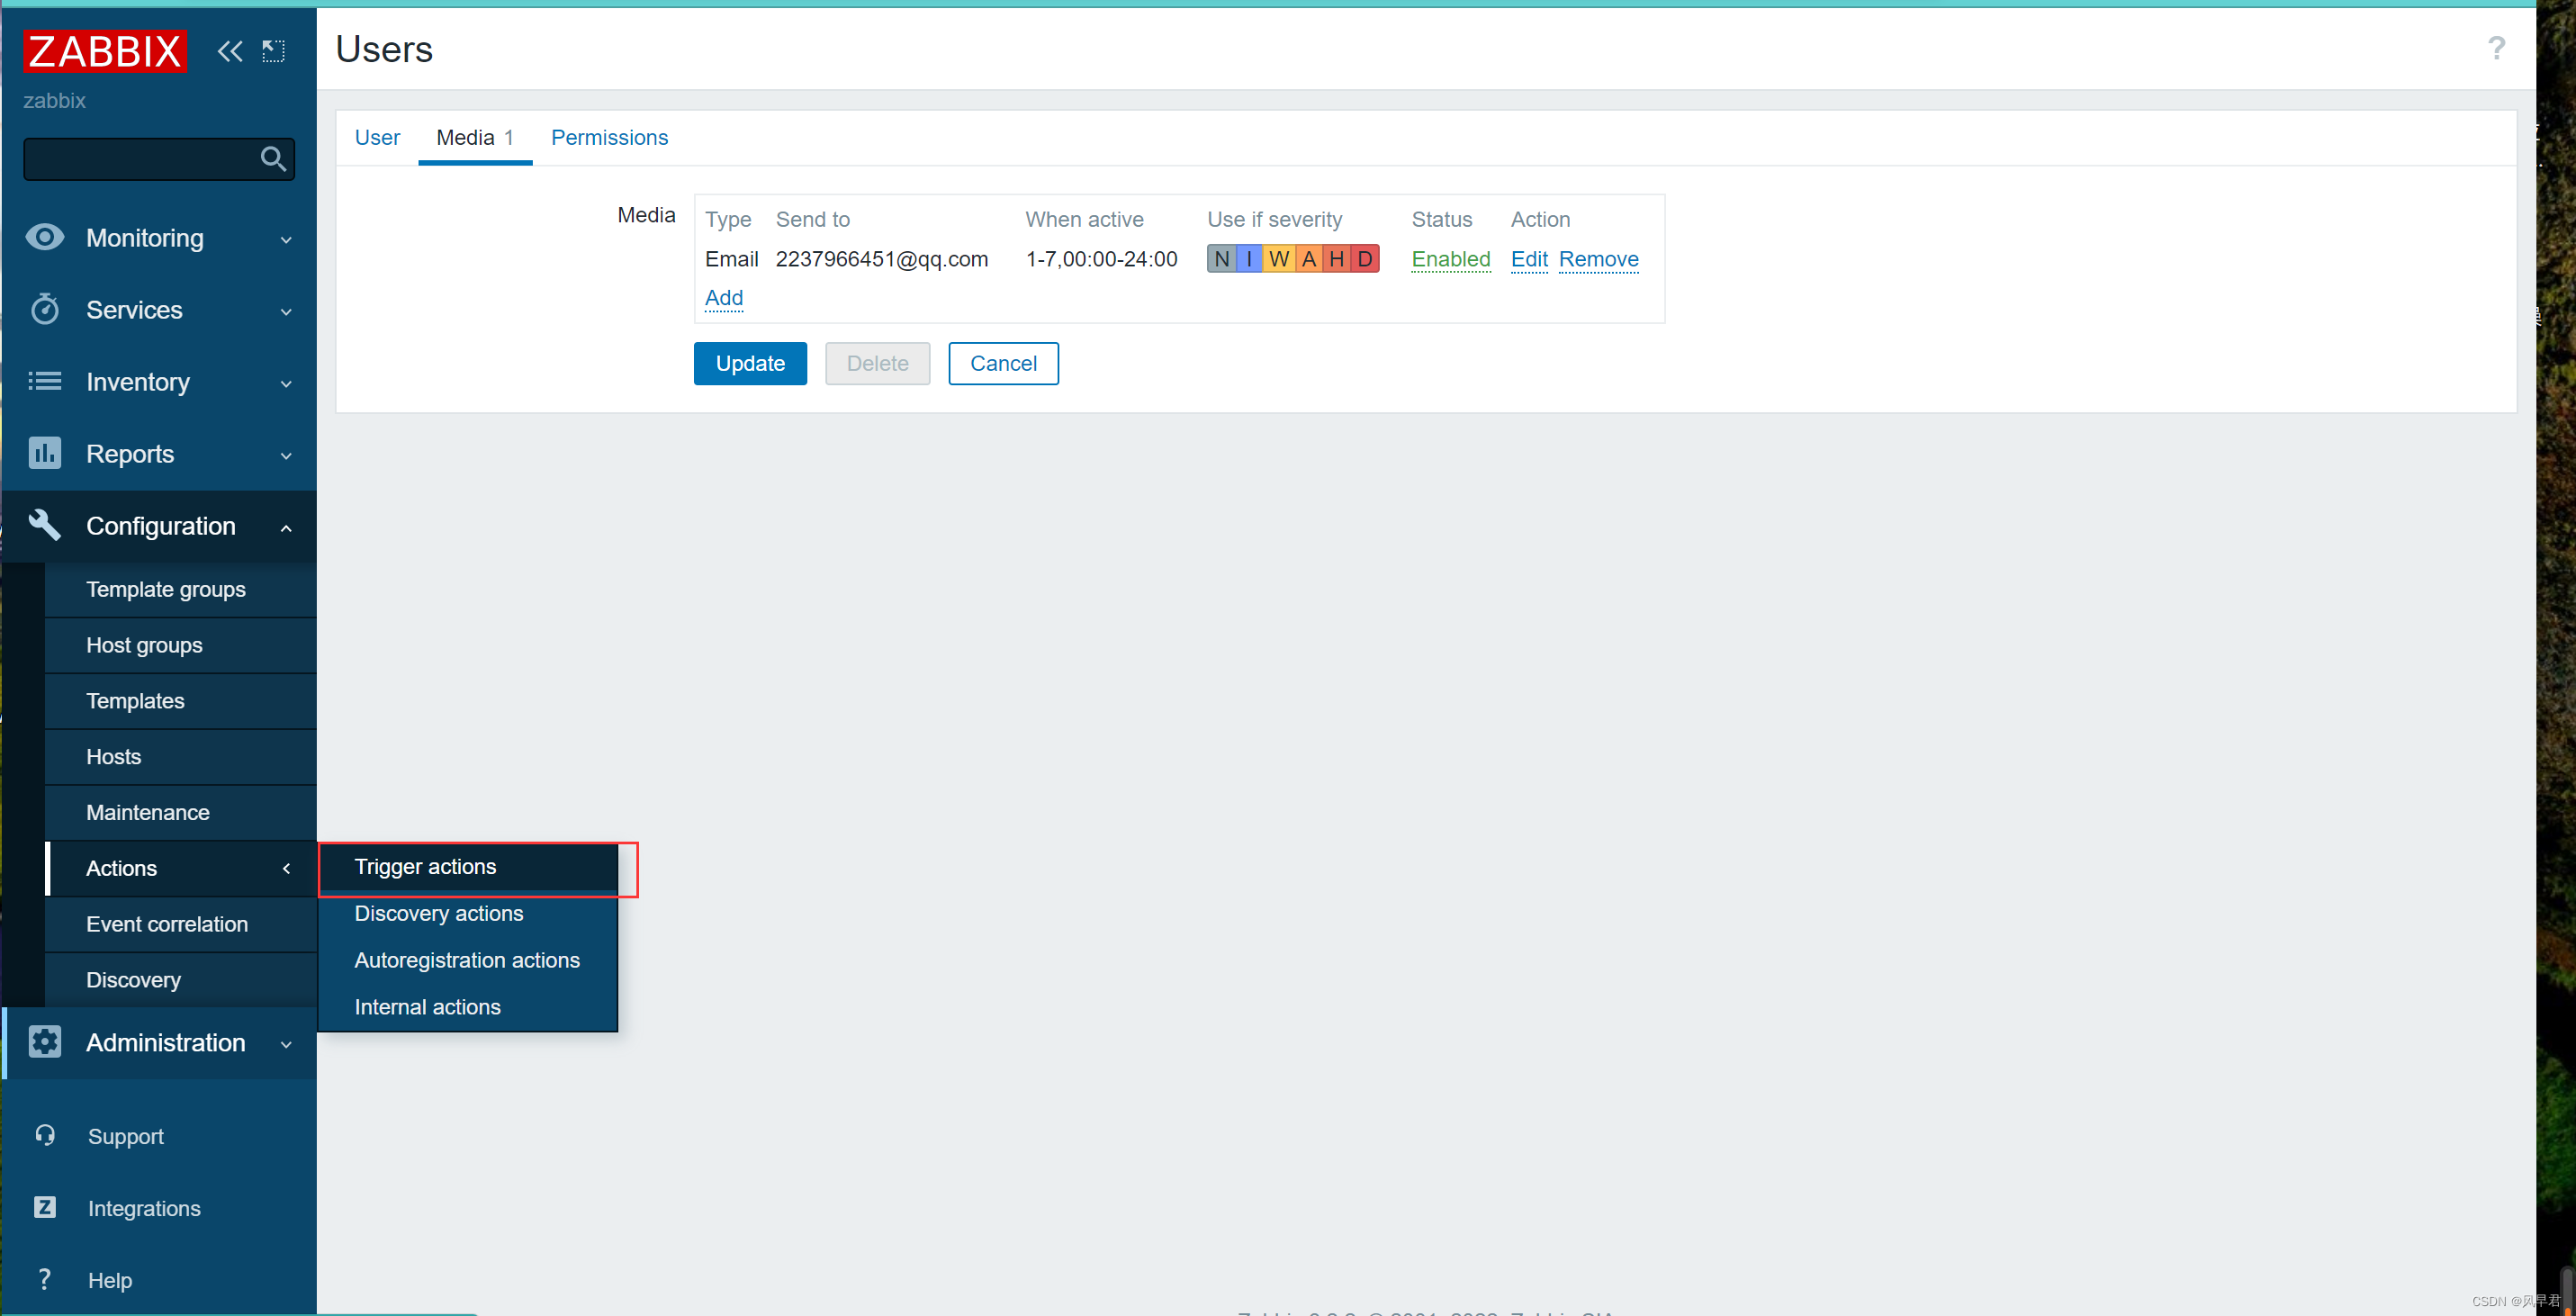Focus the sidebar search field
Viewport: 2576px width, 1316px height.
[140, 159]
